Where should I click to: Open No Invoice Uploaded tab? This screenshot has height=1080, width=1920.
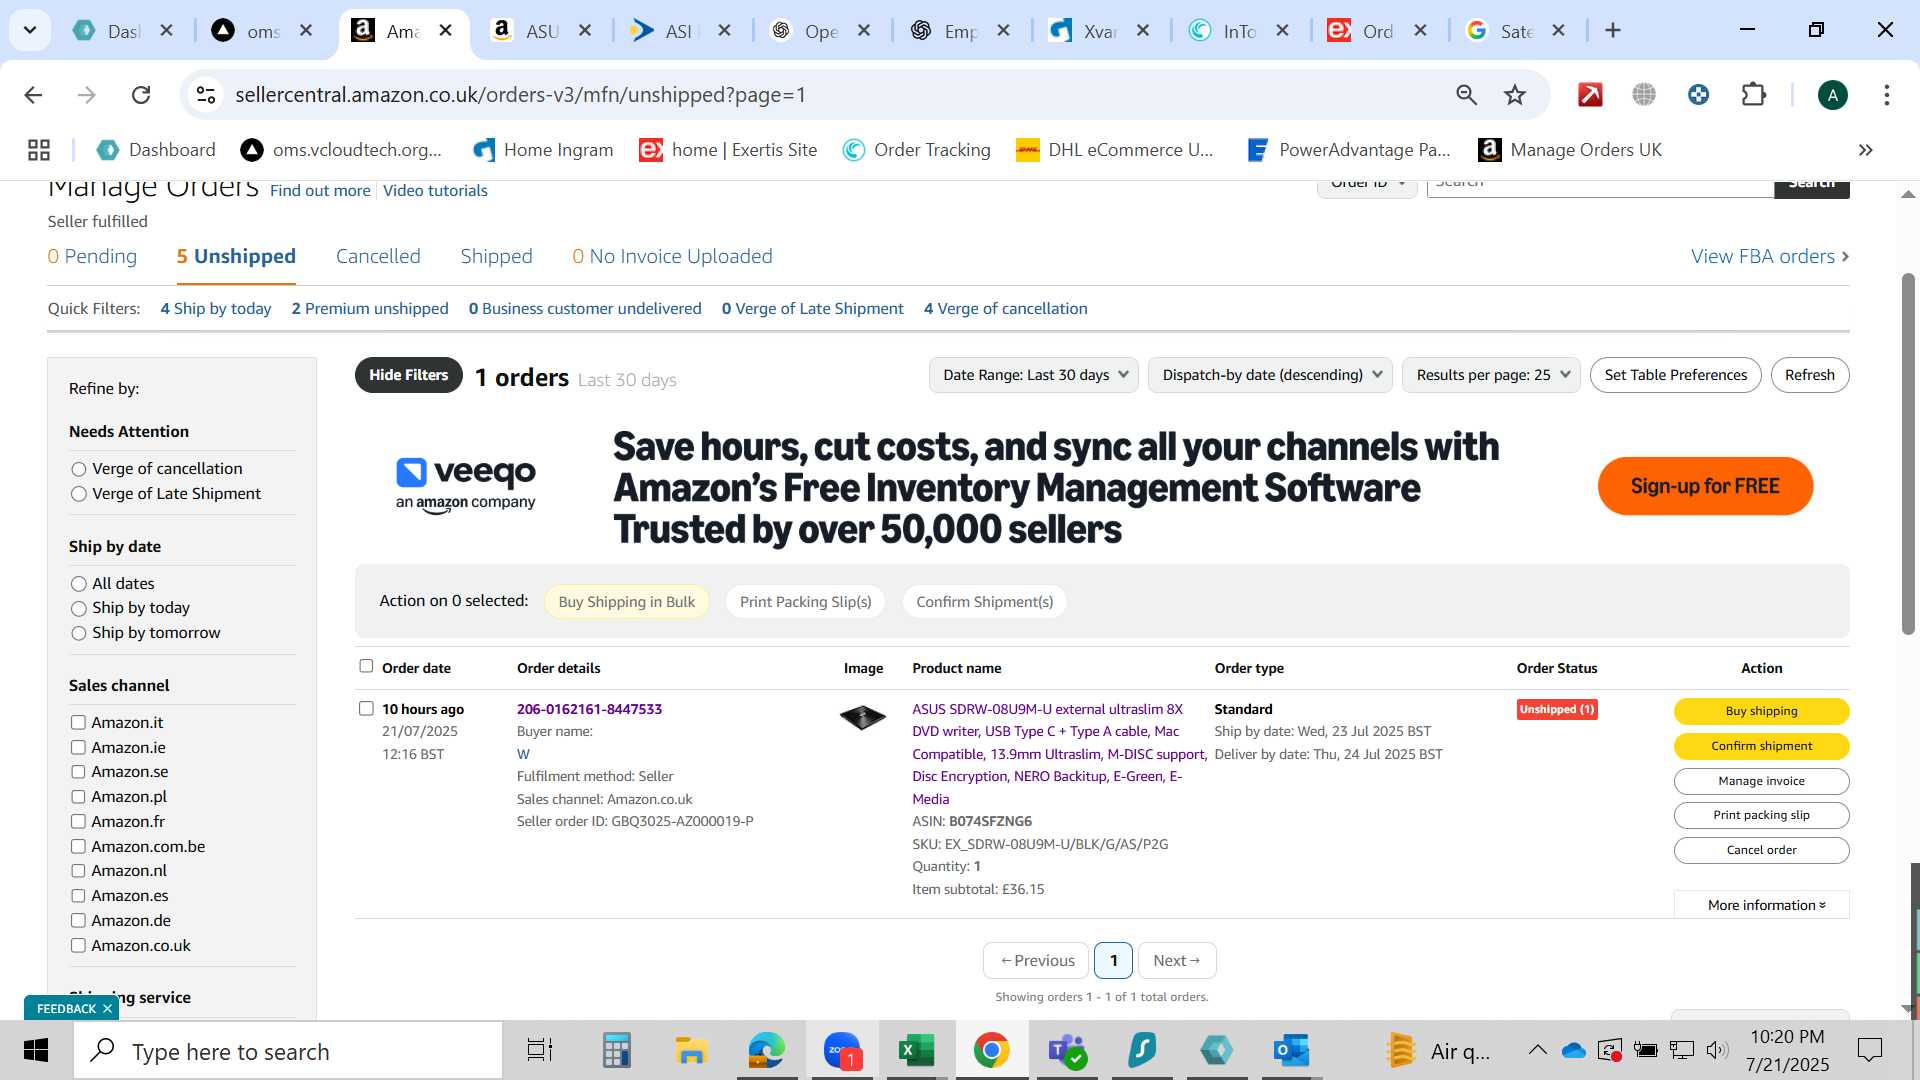tap(672, 256)
